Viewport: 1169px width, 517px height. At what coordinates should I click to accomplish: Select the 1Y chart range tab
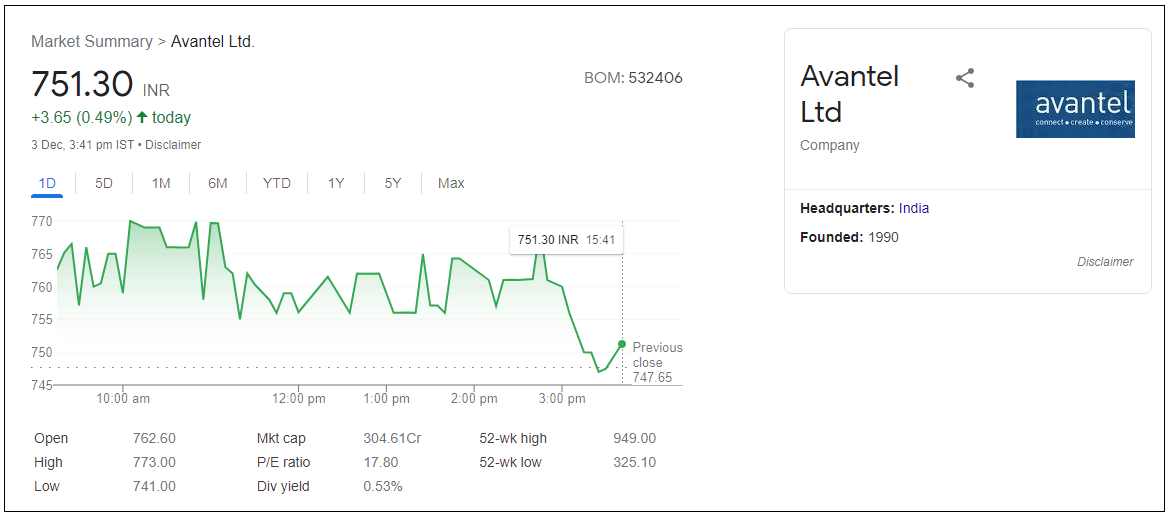(x=336, y=184)
